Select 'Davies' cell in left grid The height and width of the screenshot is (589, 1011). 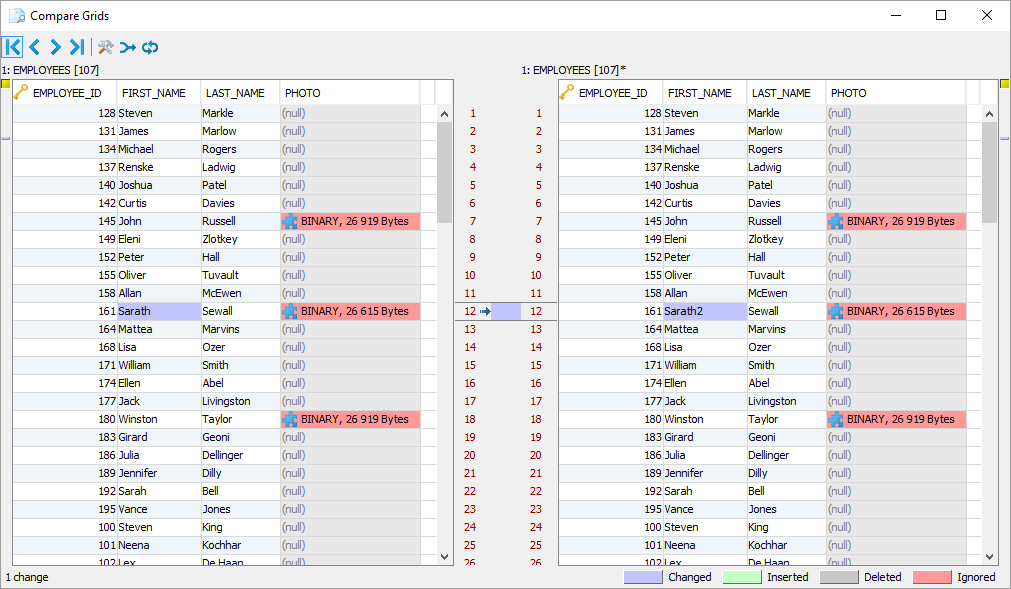pos(240,203)
